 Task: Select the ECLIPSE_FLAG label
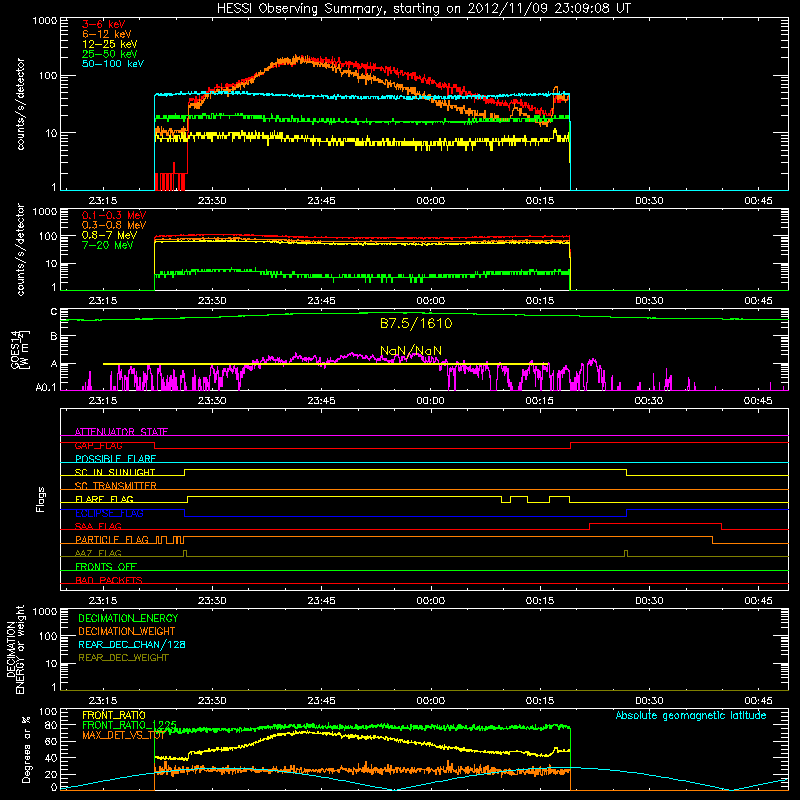[110, 513]
